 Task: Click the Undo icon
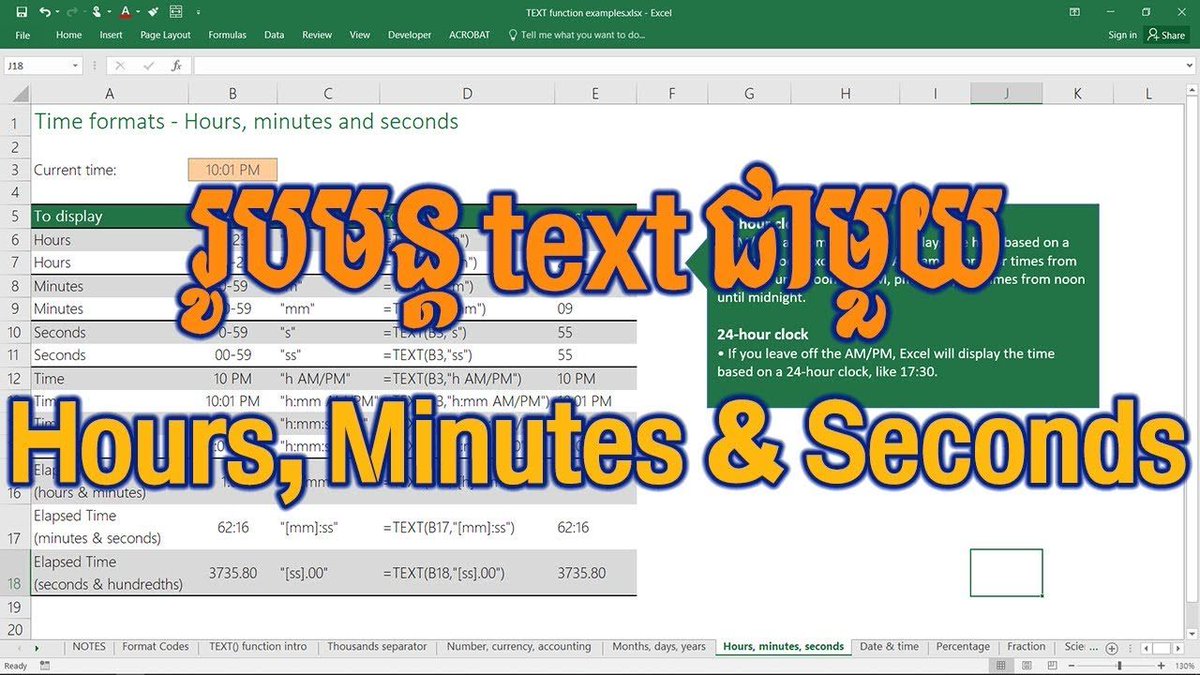tap(44, 11)
